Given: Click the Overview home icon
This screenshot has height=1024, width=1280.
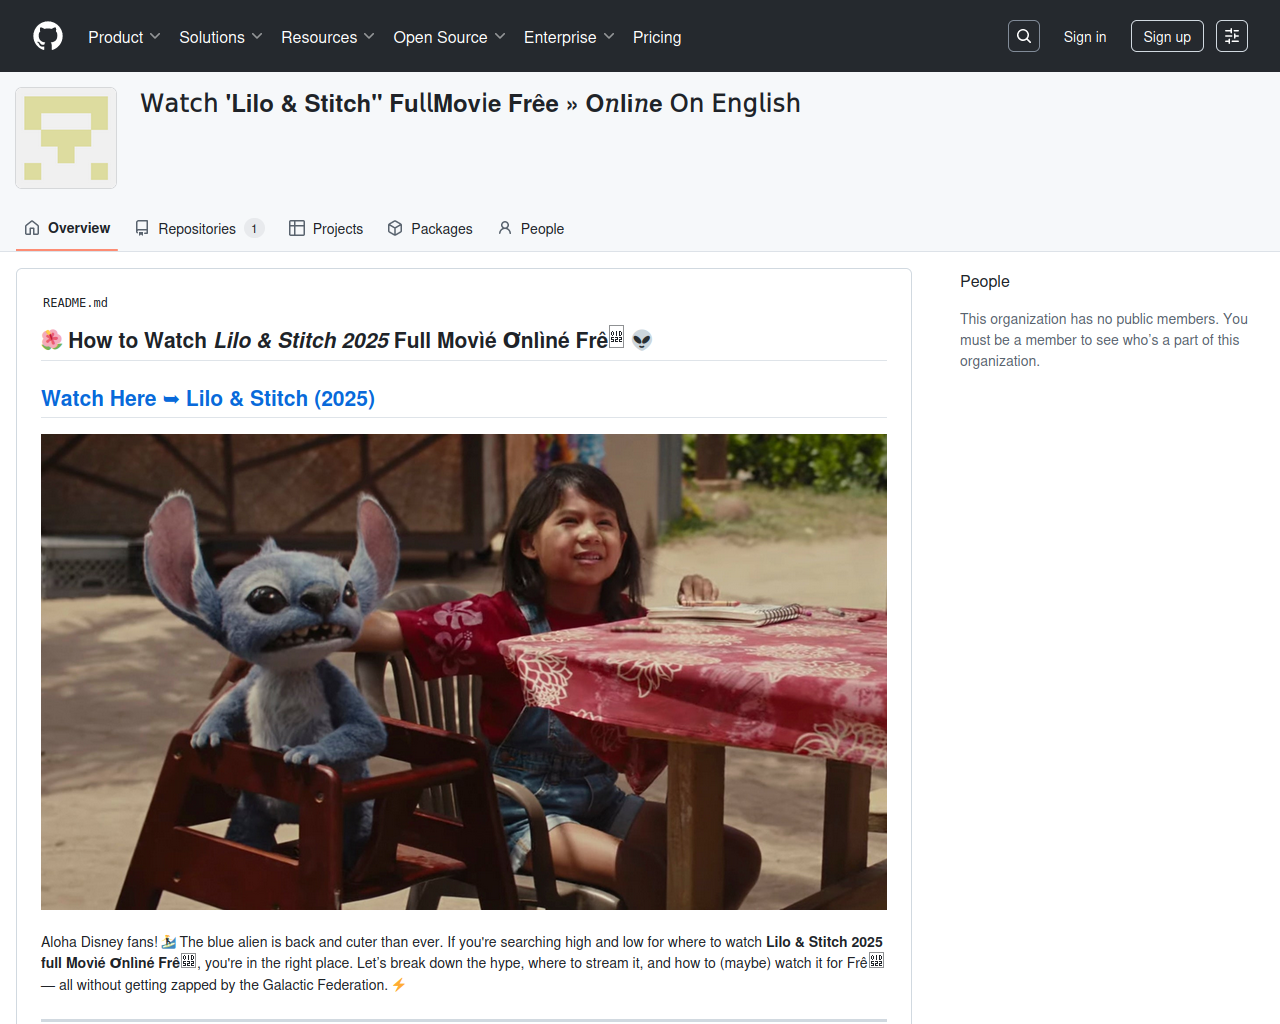Looking at the screenshot, I should pyautogui.click(x=32, y=228).
